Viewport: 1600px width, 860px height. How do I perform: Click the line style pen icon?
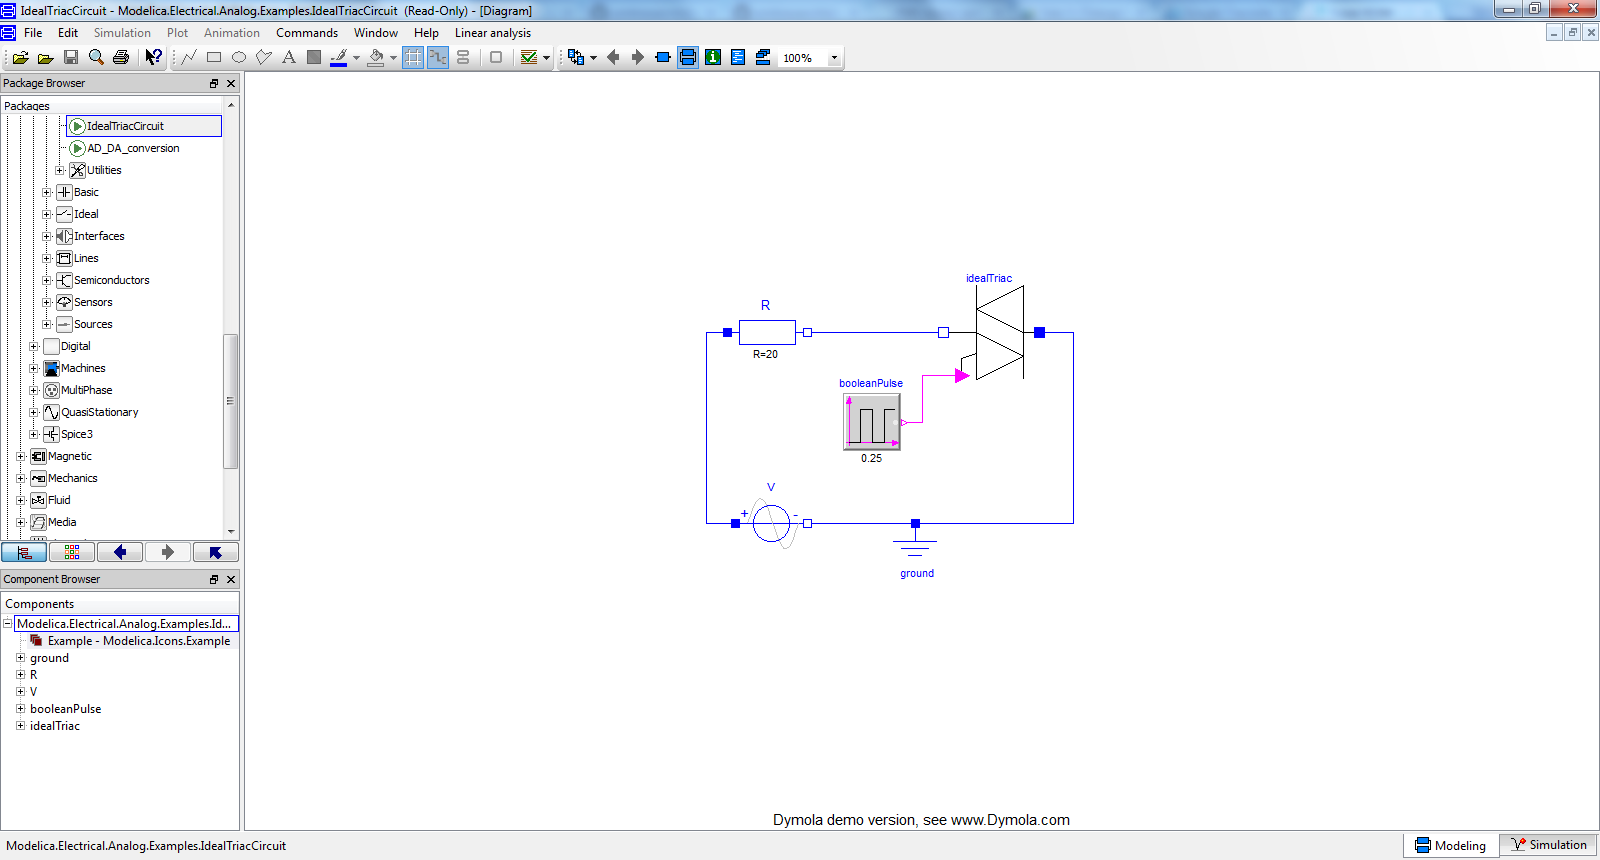pyautogui.click(x=339, y=57)
